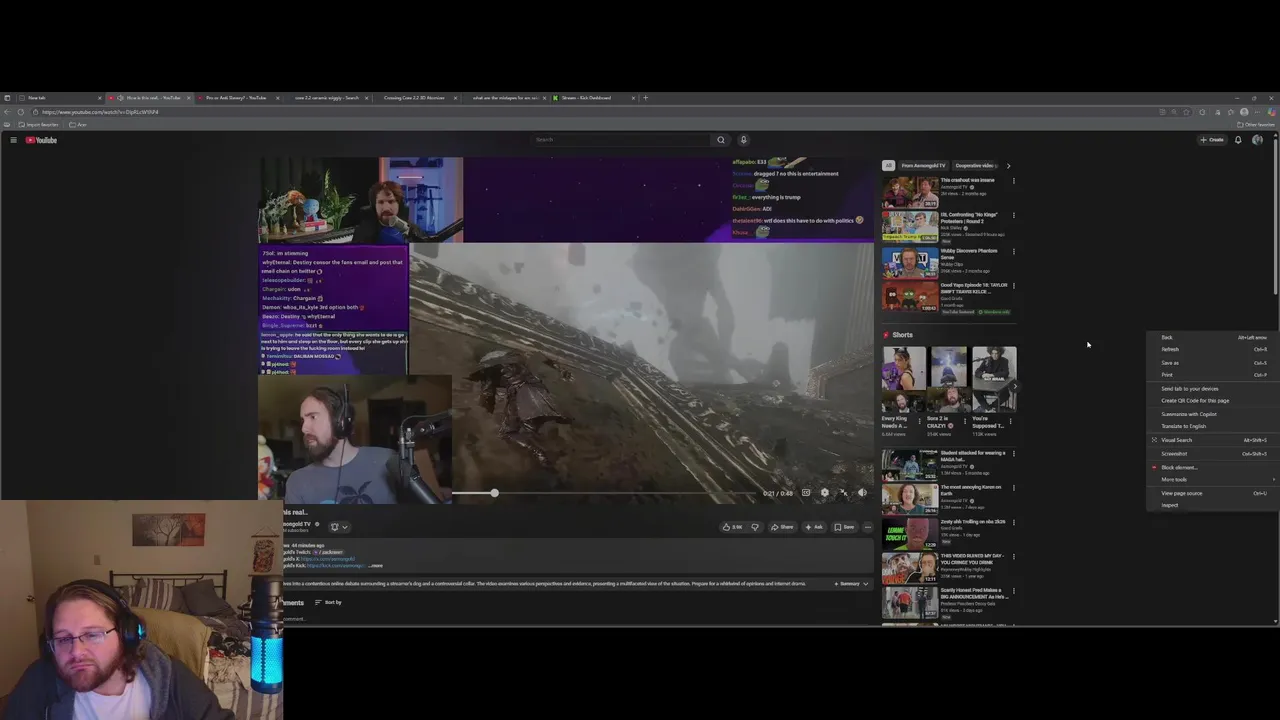Switch to Crossing Core 2.2 tab

(414, 98)
